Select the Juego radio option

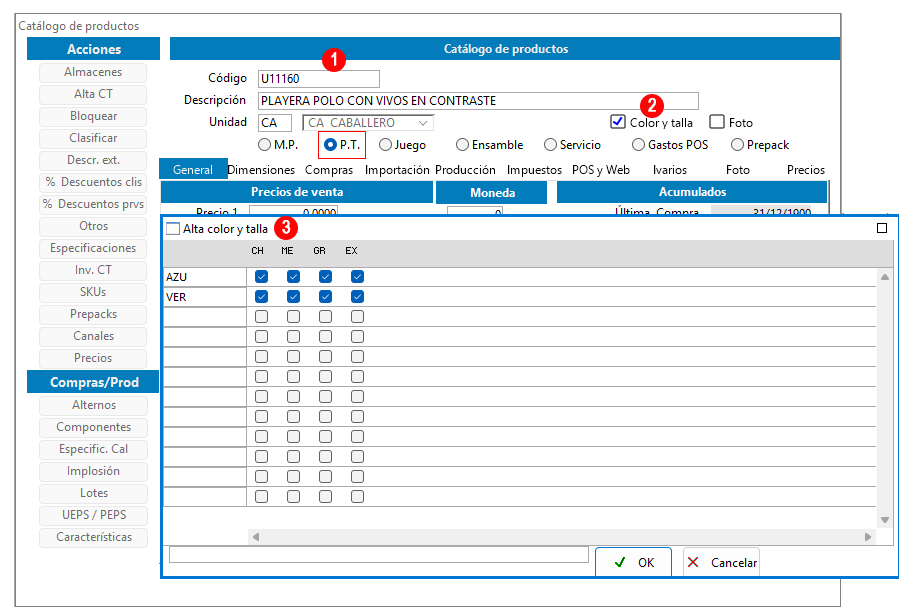386,145
